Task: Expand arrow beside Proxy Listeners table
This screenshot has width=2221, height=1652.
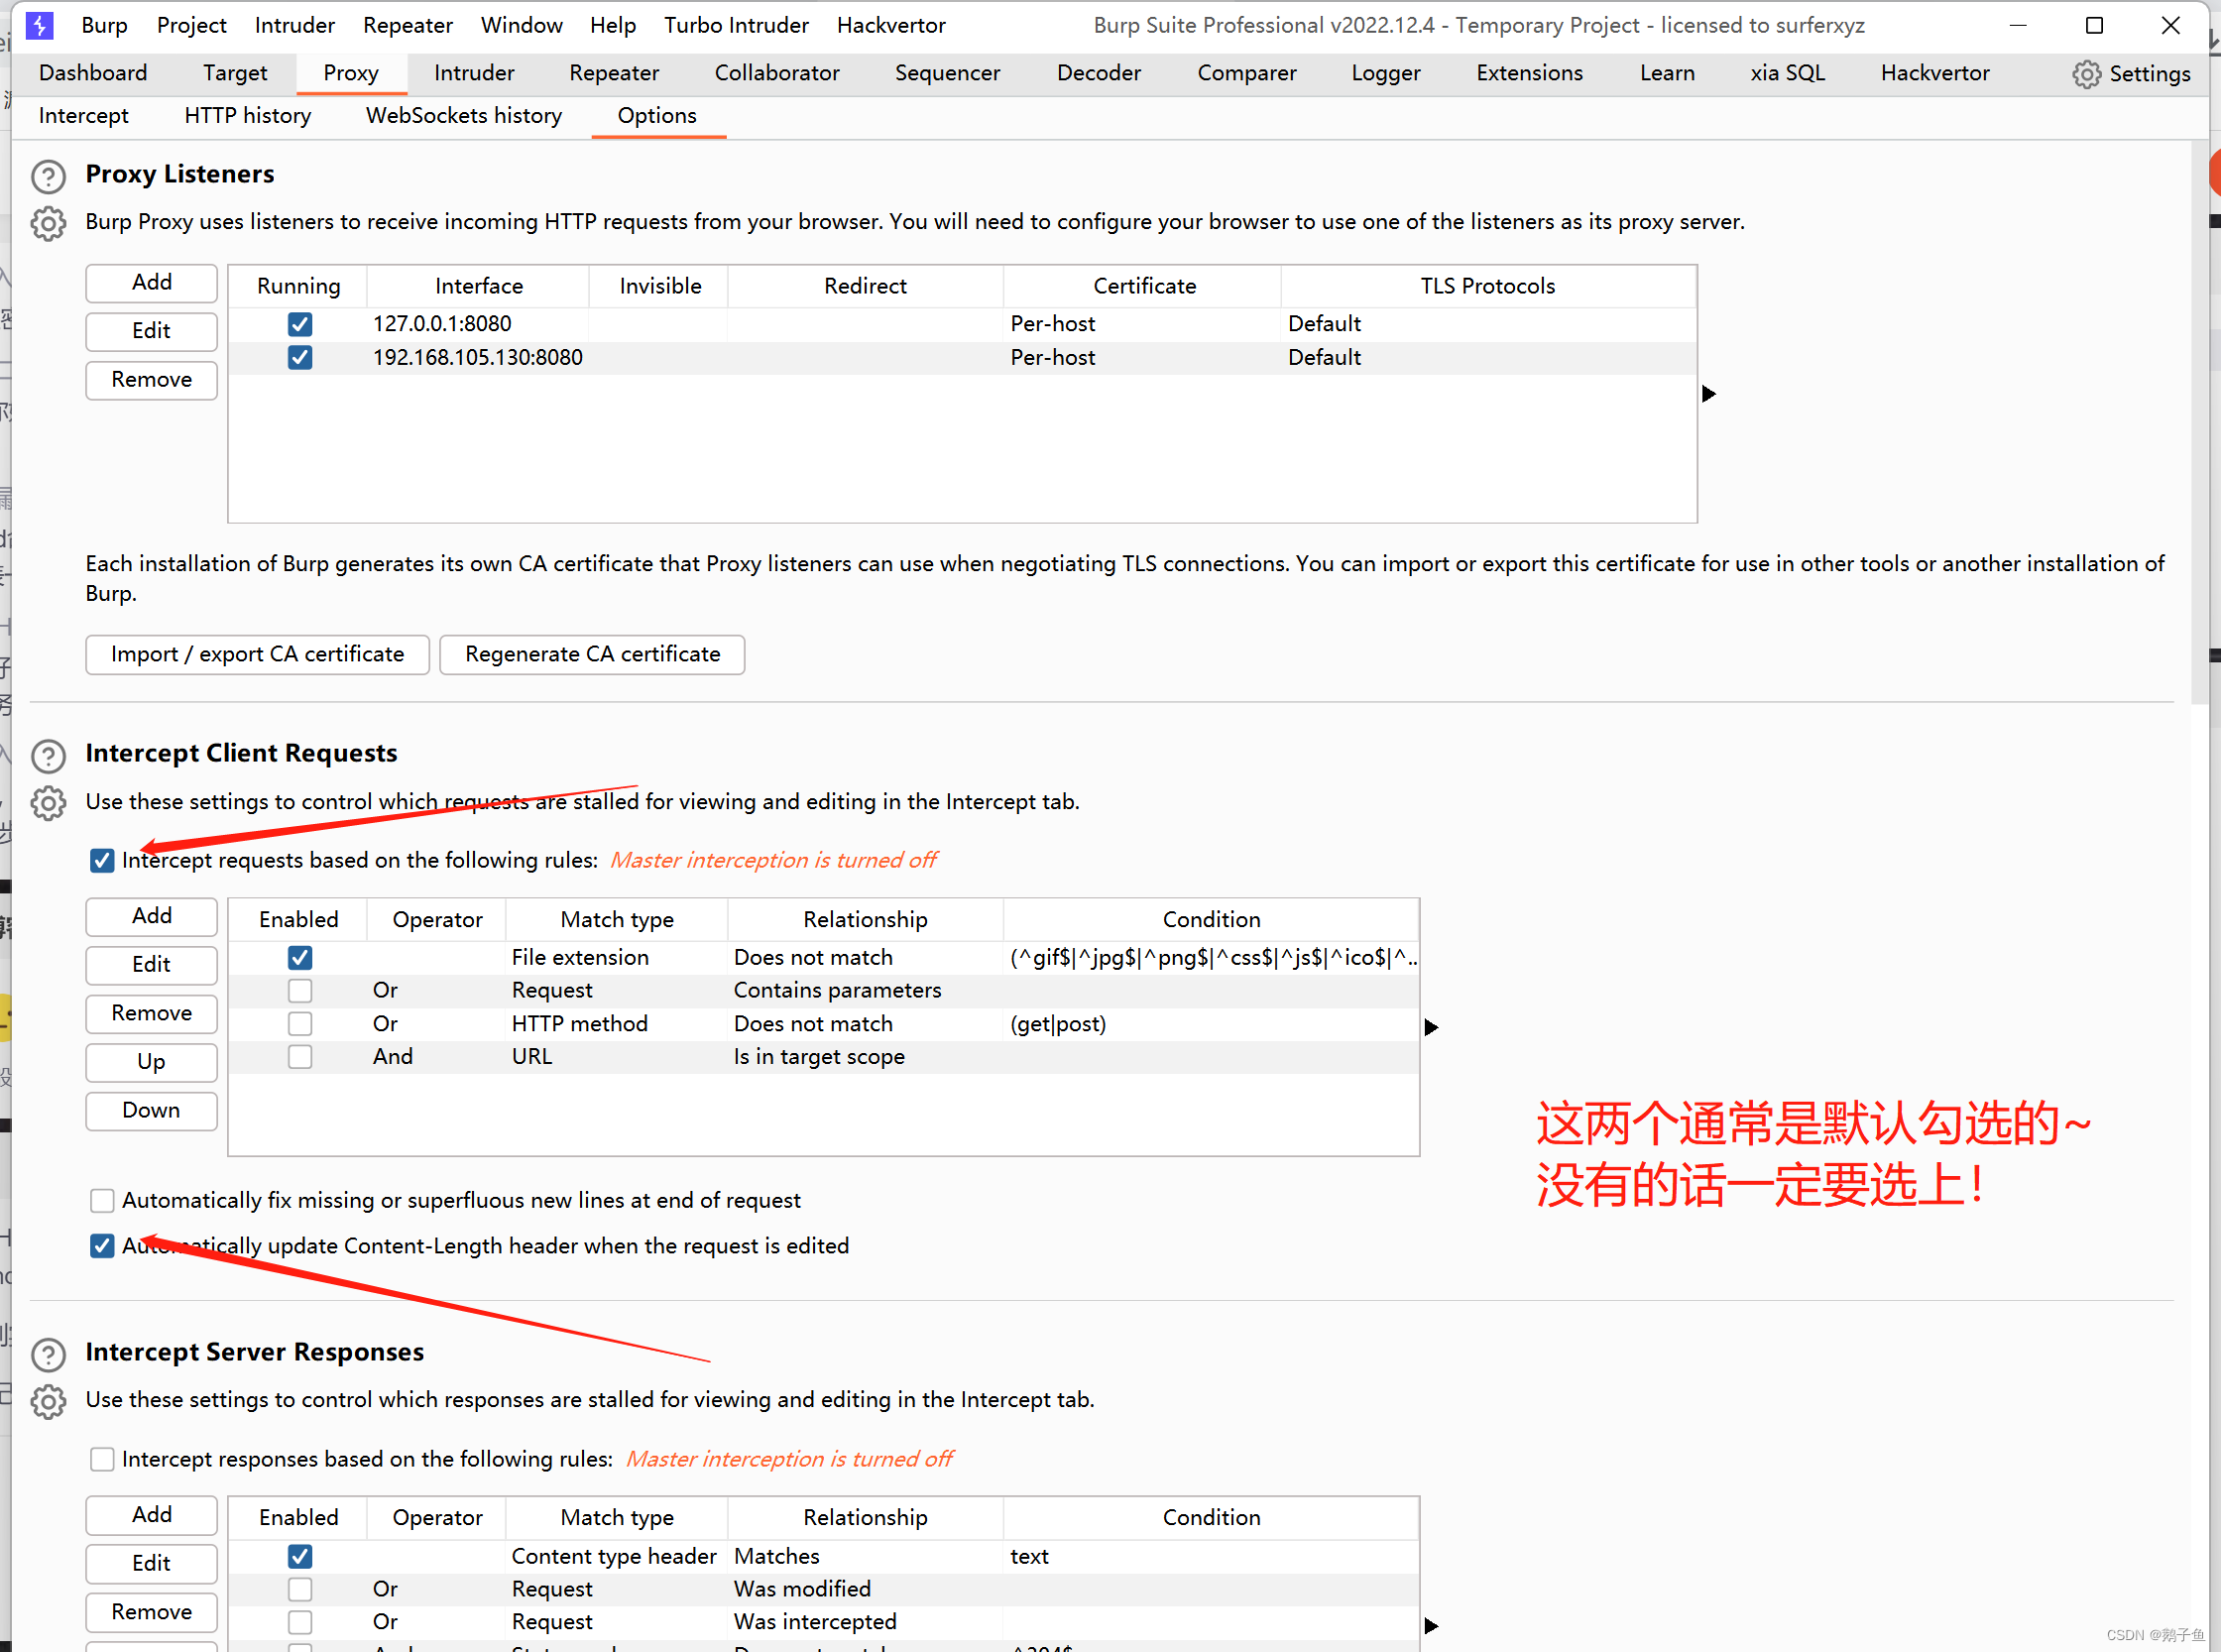Action: [x=1709, y=394]
